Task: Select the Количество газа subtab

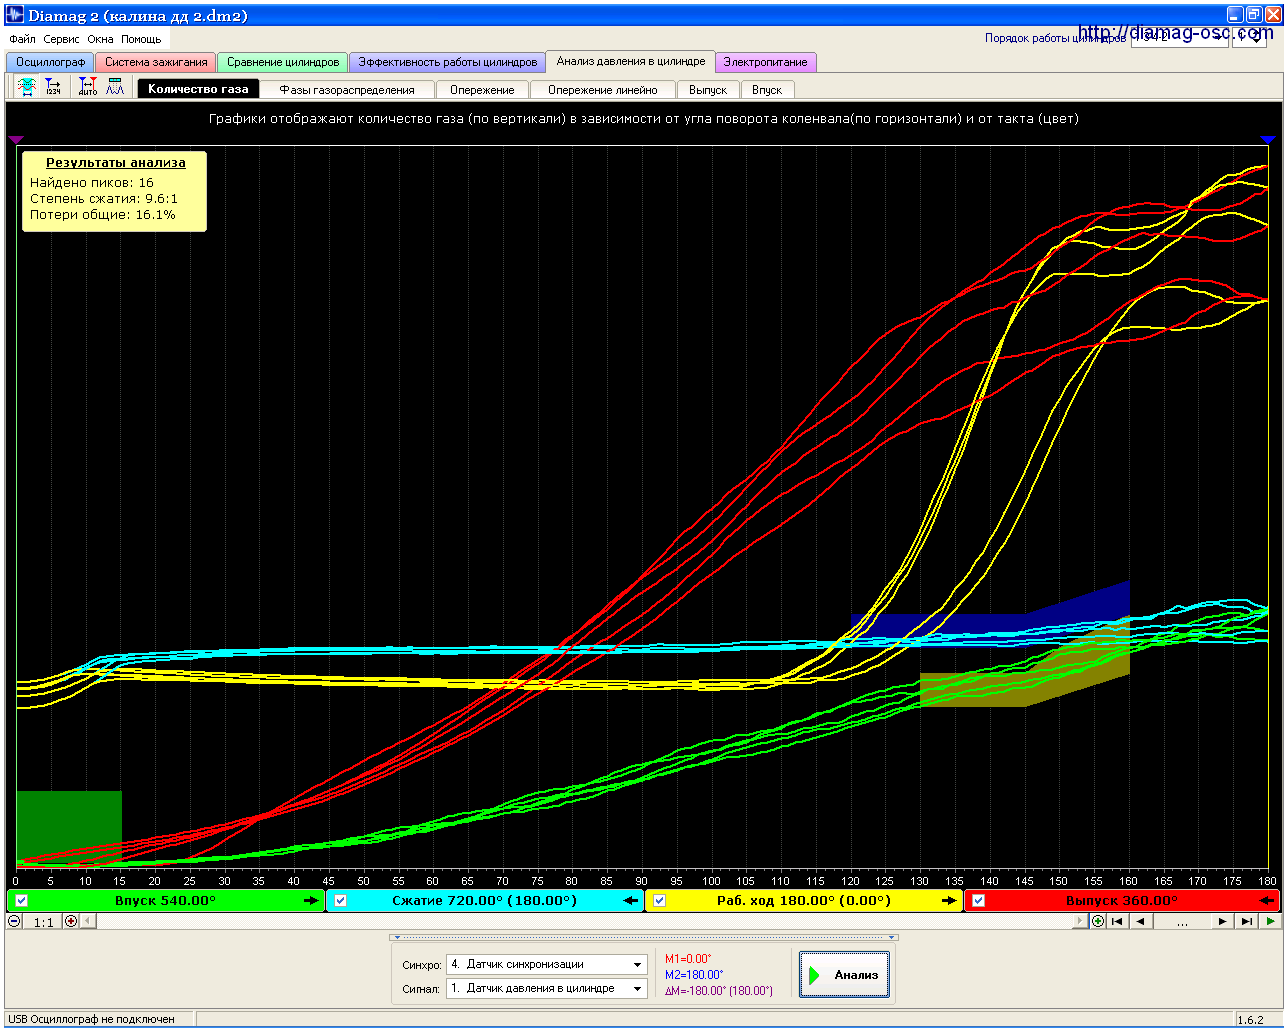Action: tap(198, 89)
